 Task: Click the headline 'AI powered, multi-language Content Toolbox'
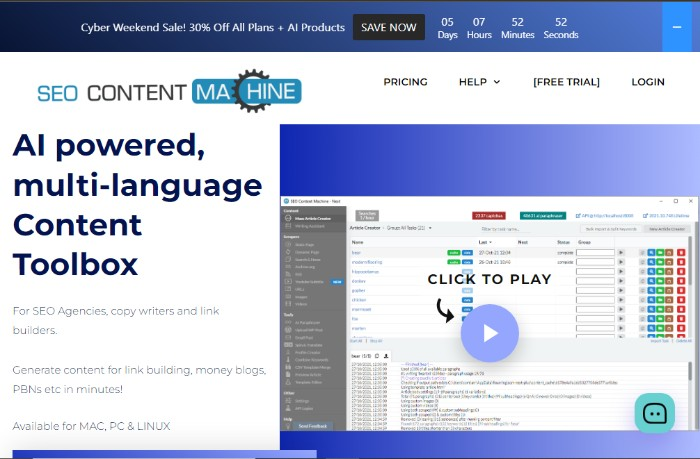pos(138,205)
